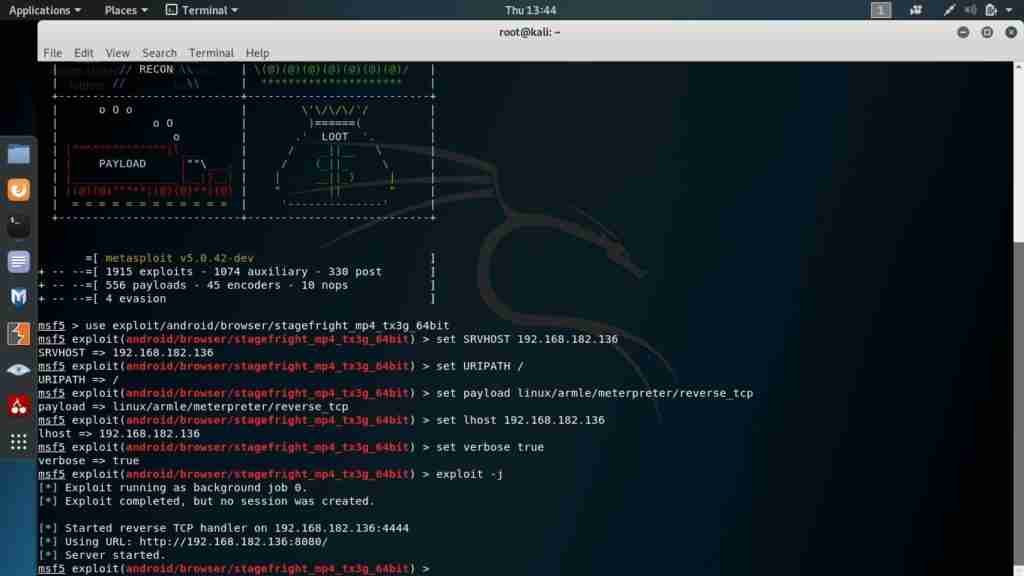Image resolution: width=1024 pixels, height=576 pixels.
Task: Click the last msf5 prompt line
Action: pos(234,569)
